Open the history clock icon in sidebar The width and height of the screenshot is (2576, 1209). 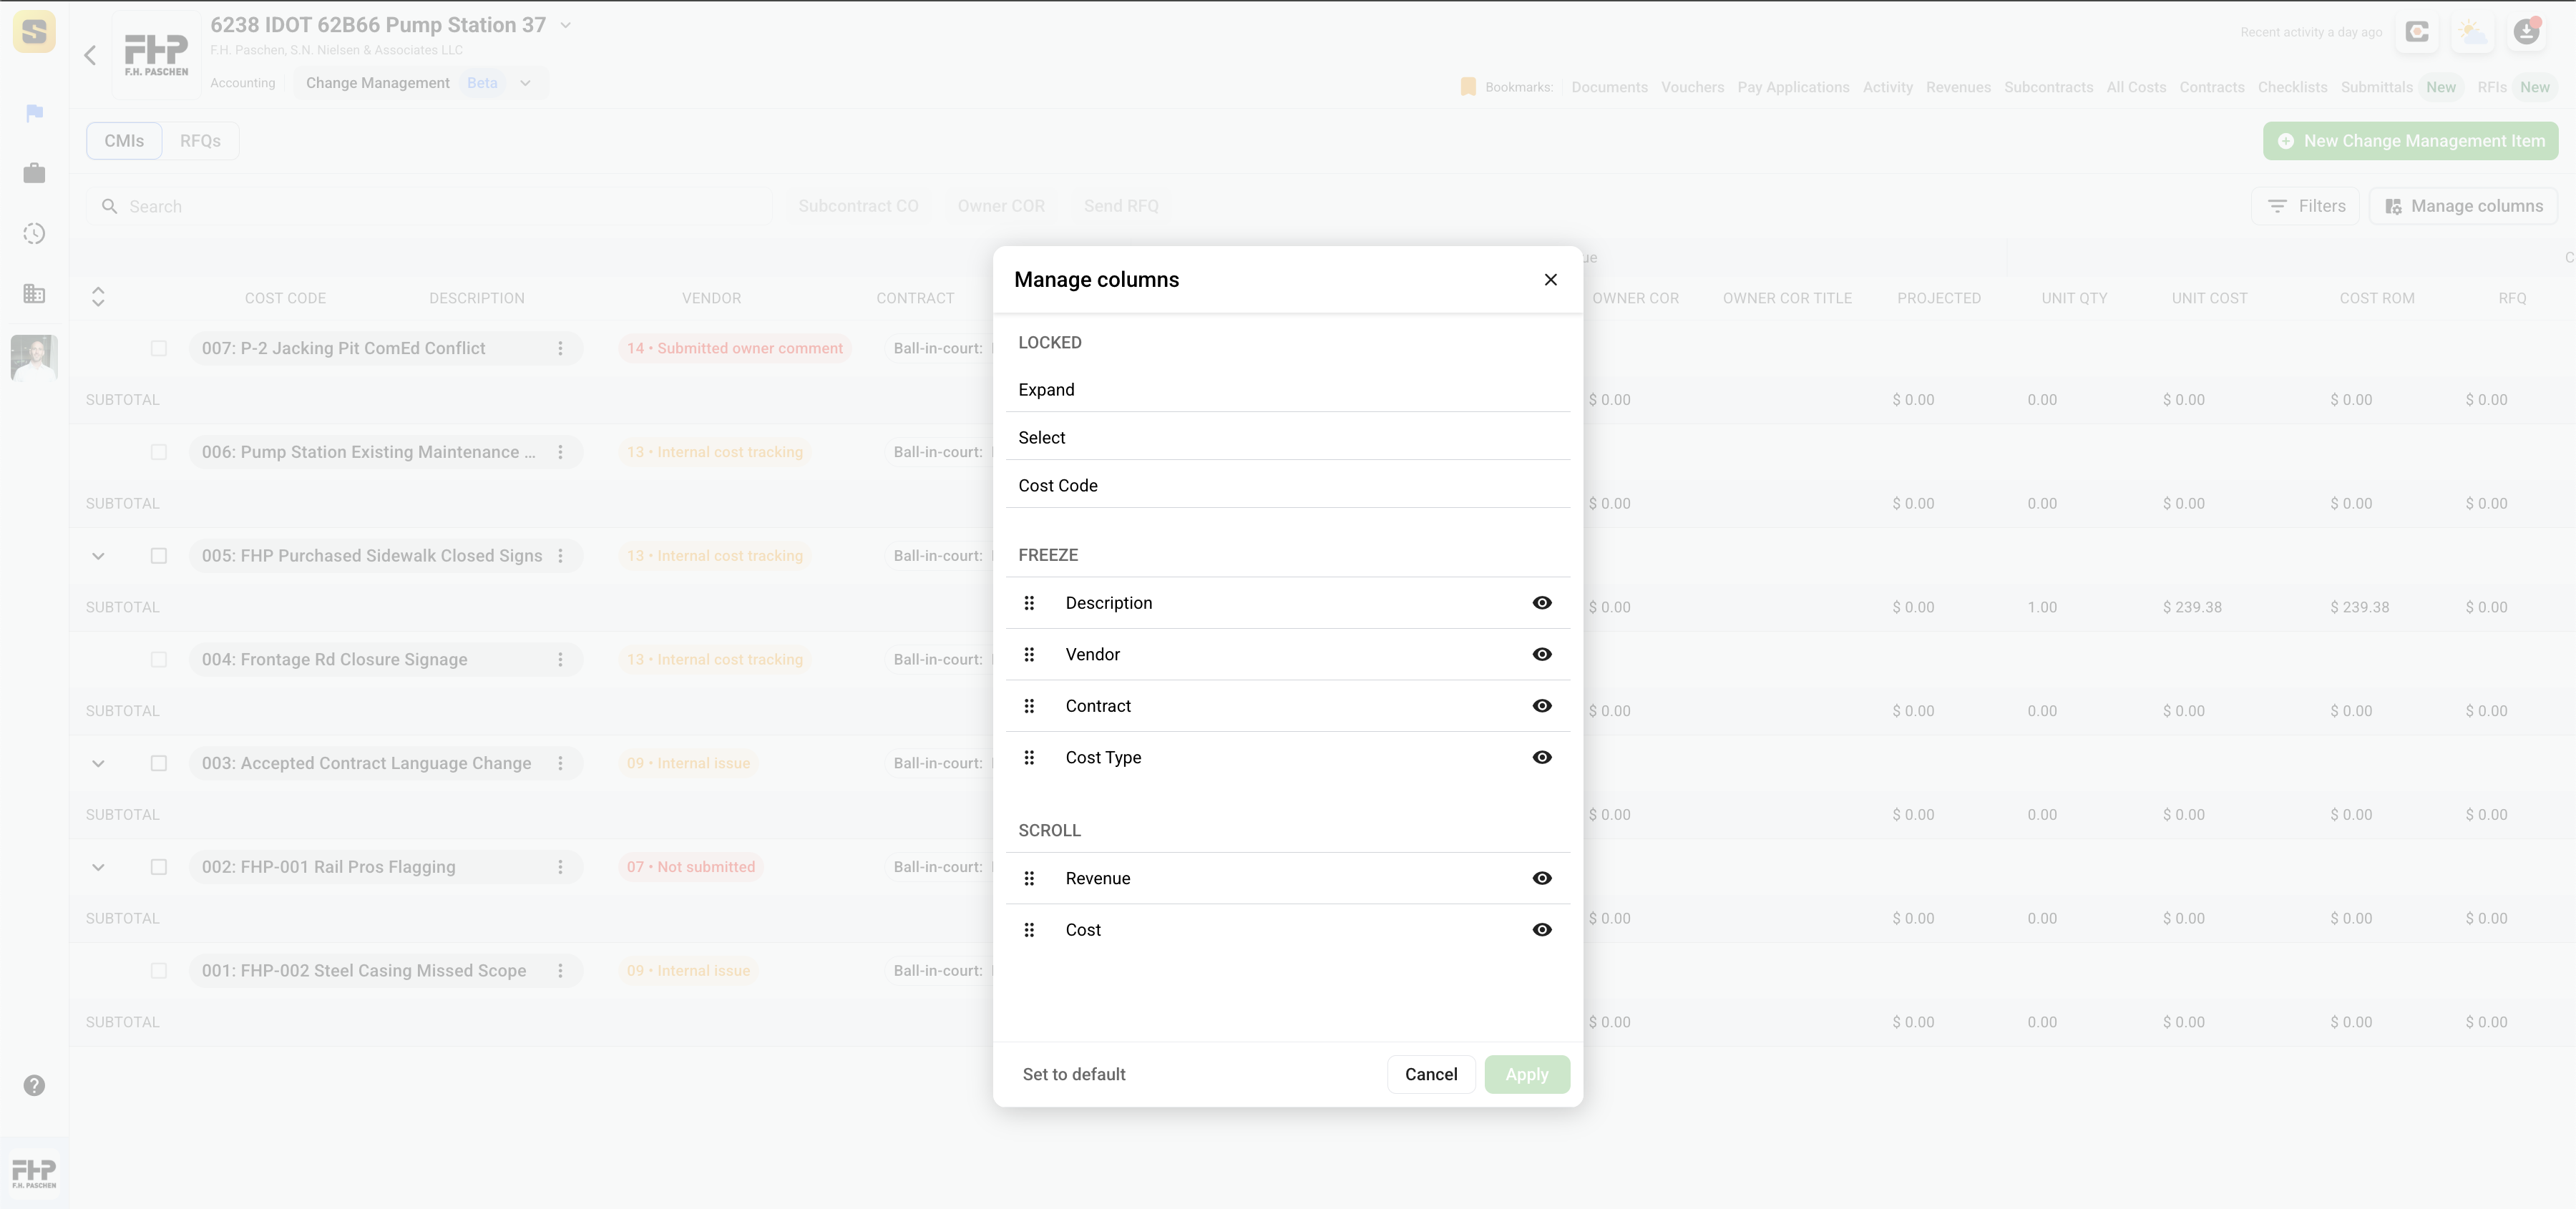click(34, 234)
